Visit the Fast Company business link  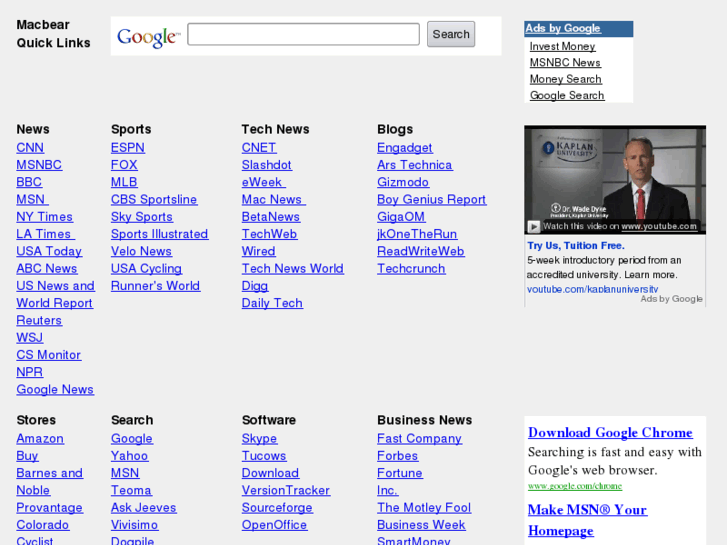click(419, 438)
